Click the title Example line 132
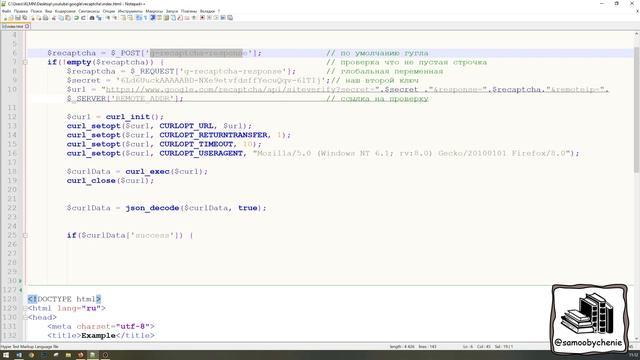 point(101,336)
